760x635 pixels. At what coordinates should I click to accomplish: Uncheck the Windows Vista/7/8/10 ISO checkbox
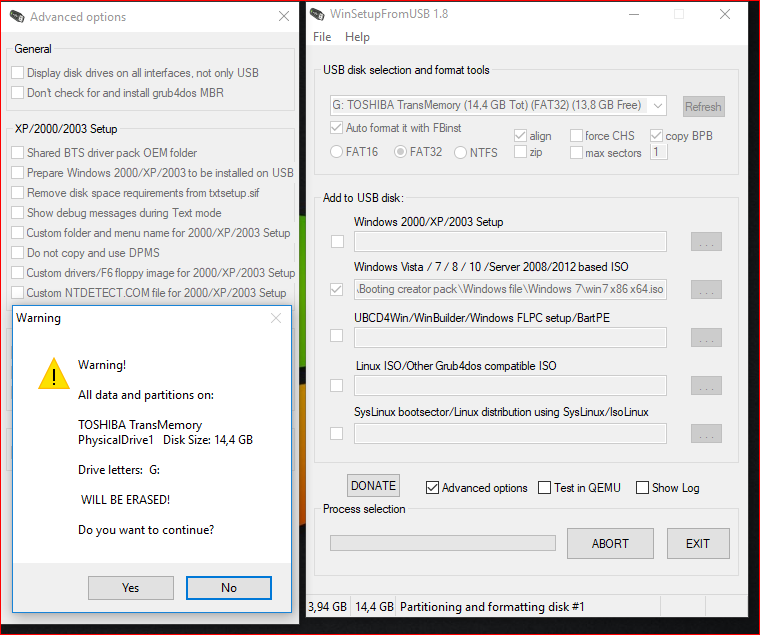(336, 289)
